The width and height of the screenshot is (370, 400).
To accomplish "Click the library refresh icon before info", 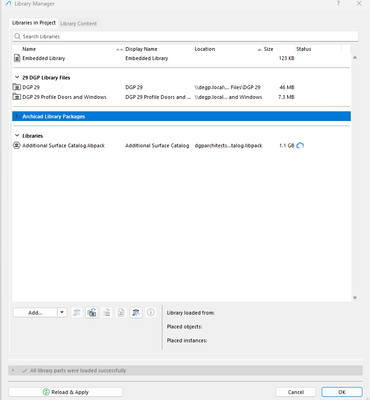I will coord(136,312).
